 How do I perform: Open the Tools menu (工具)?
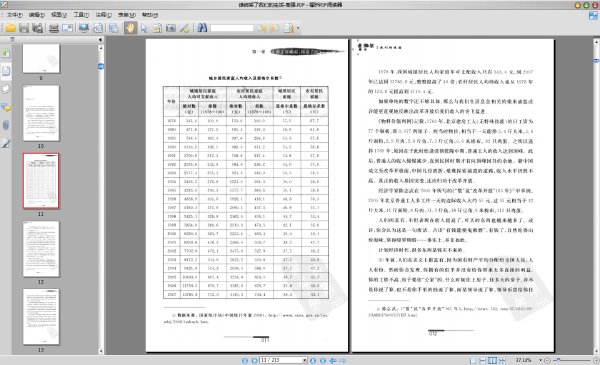point(81,15)
